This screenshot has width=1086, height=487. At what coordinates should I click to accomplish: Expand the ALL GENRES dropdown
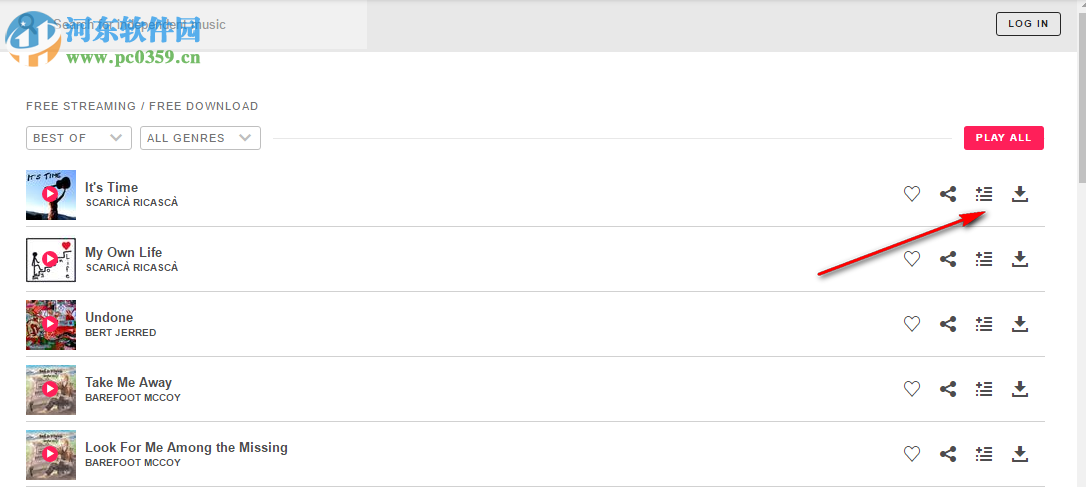(x=200, y=138)
